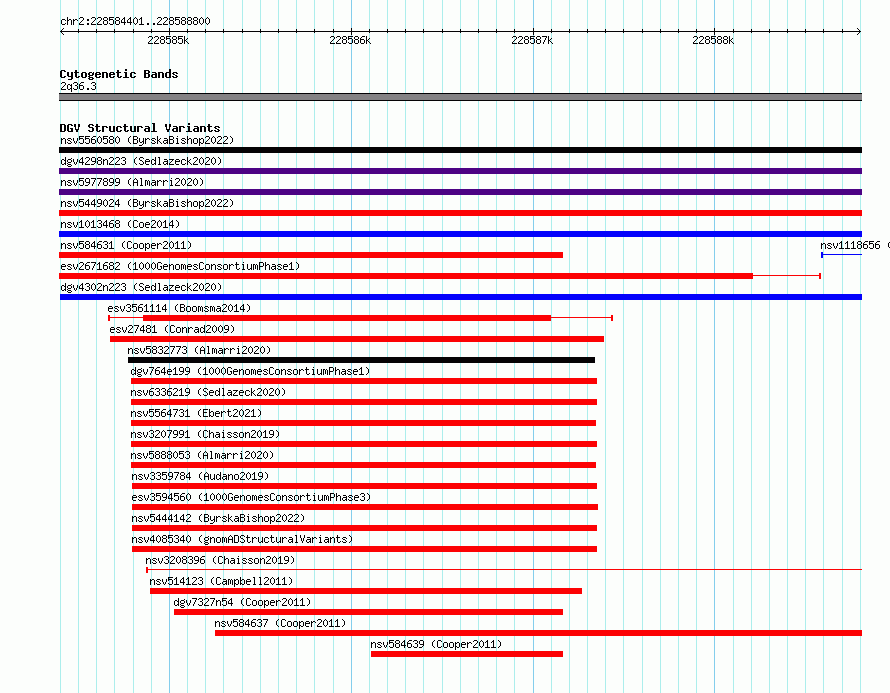Viewport: 890px width, 693px height.
Task: Select the red dgv7327n54 variant bar
Action: pyautogui.click(x=368, y=612)
